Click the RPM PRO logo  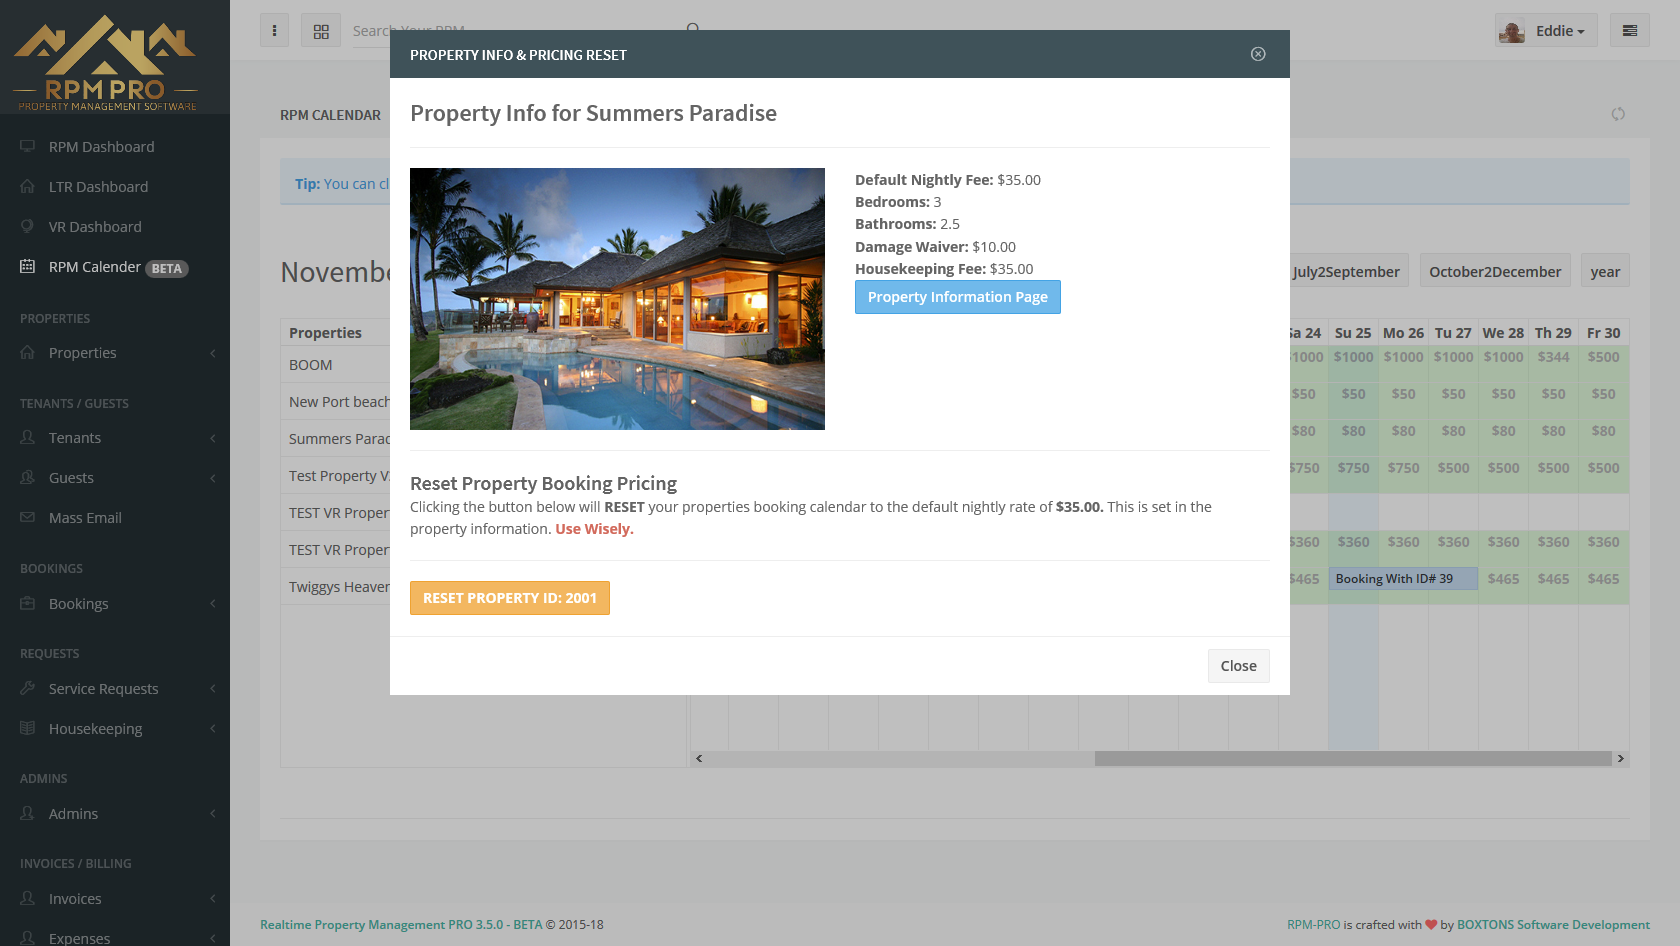click(106, 62)
